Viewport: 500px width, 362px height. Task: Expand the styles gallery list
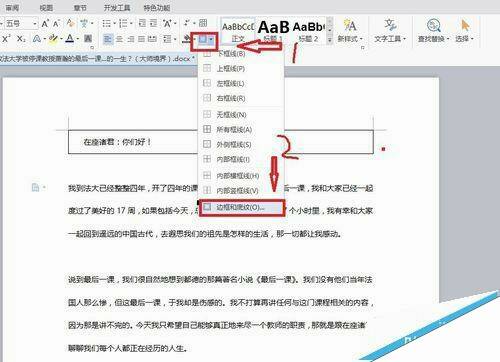pos(330,40)
